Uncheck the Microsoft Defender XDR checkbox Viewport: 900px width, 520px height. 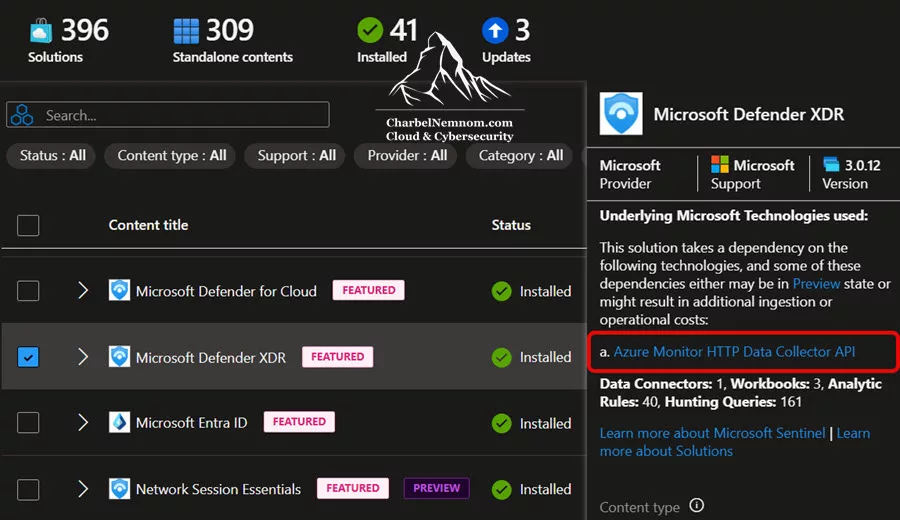[28, 357]
